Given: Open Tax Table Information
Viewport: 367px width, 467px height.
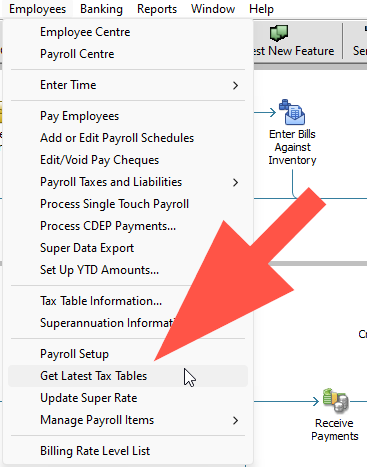Looking at the screenshot, I should (x=128, y=301).
